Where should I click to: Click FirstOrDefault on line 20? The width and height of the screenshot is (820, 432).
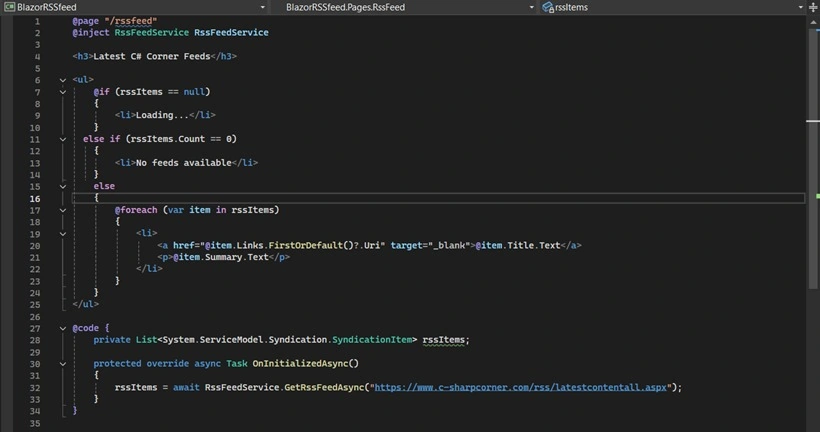click(x=306, y=245)
